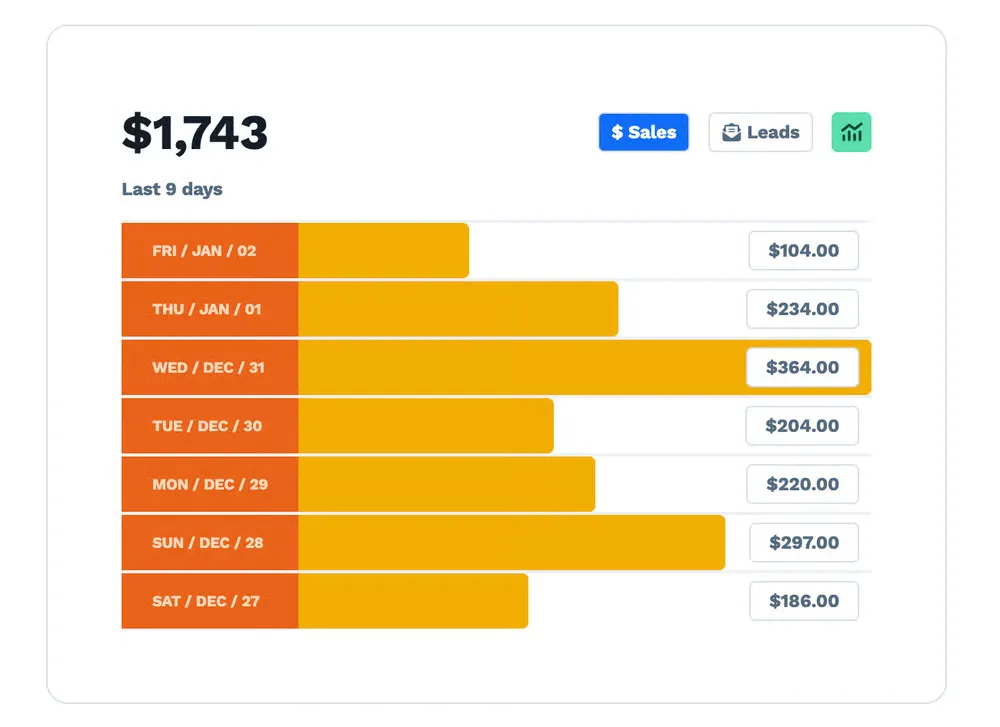Click the $297.00 value badge
The image size is (1000, 727).
pyautogui.click(x=804, y=543)
